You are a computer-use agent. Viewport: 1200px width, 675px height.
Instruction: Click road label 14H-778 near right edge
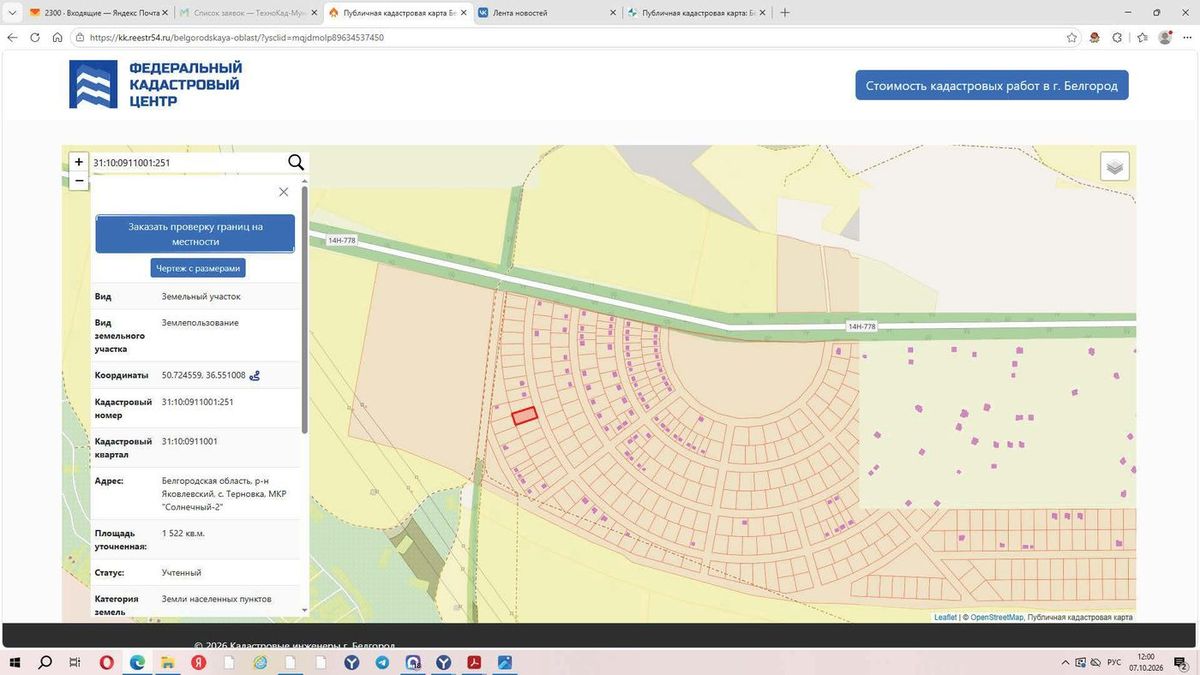click(x=861, y=326)
